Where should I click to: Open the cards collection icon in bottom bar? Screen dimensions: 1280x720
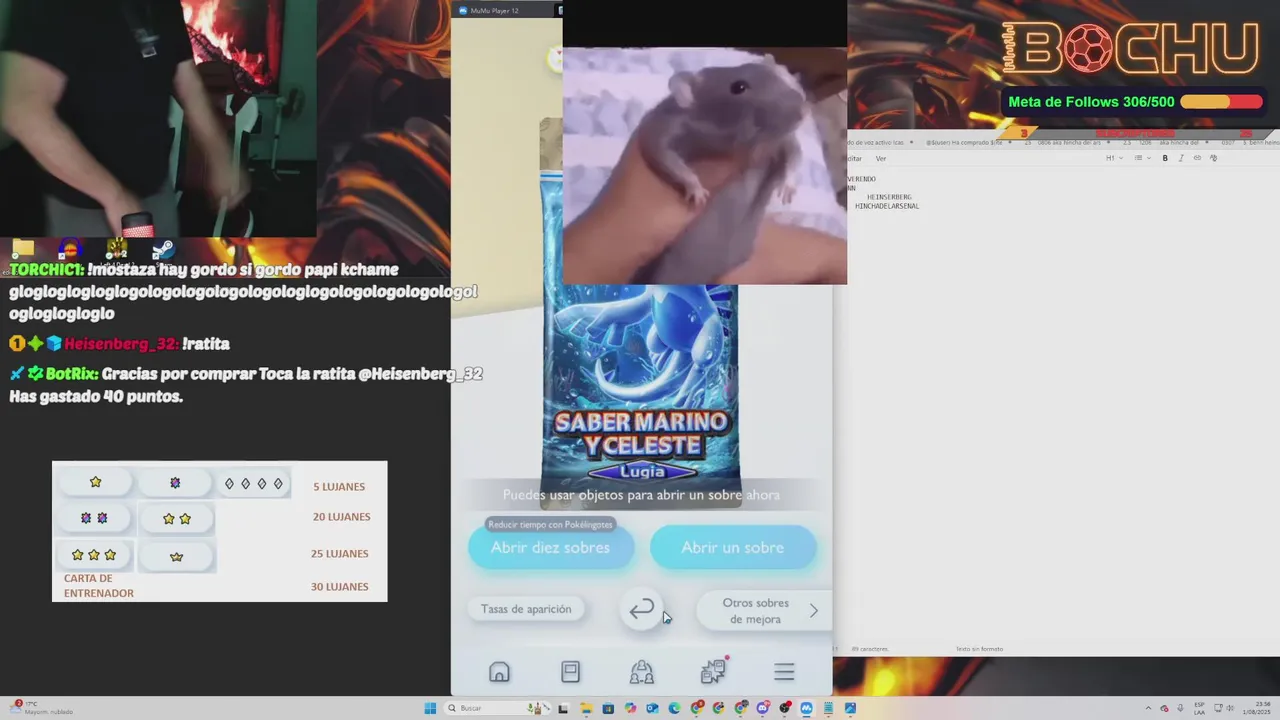click(x=570, y=672)
